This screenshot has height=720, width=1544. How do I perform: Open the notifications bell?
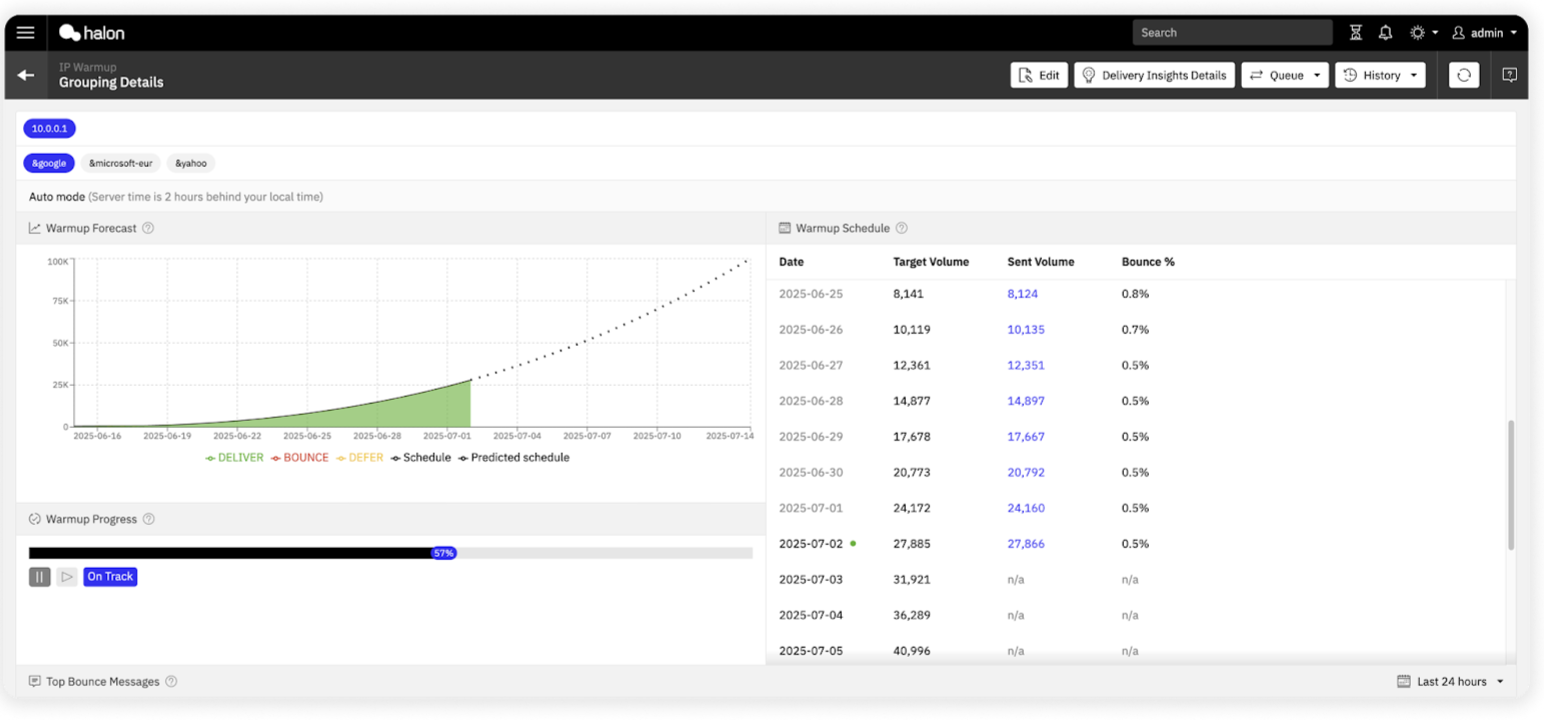pos(1385,33)
